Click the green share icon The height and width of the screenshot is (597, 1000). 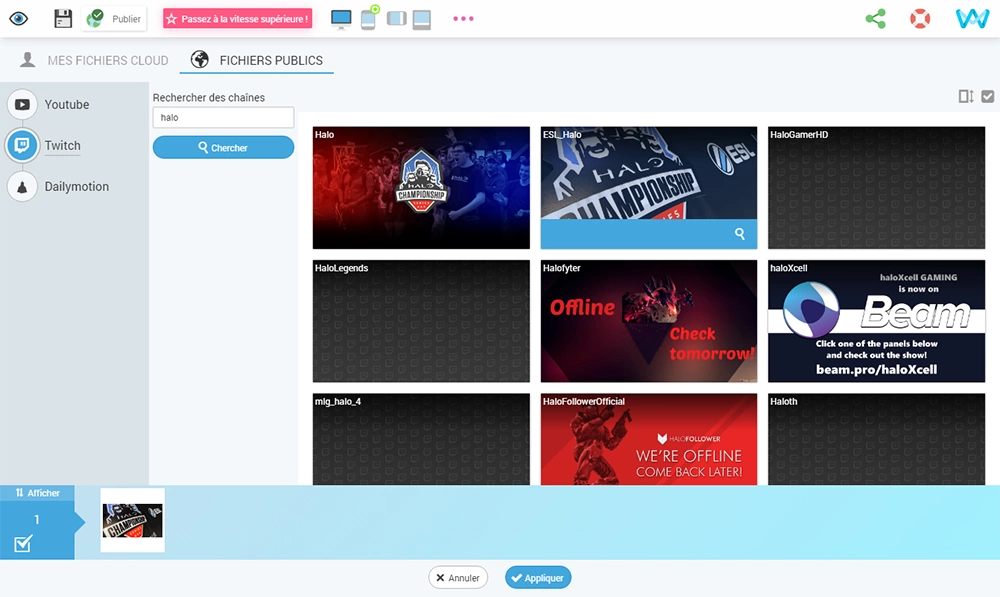pos(876,19)
